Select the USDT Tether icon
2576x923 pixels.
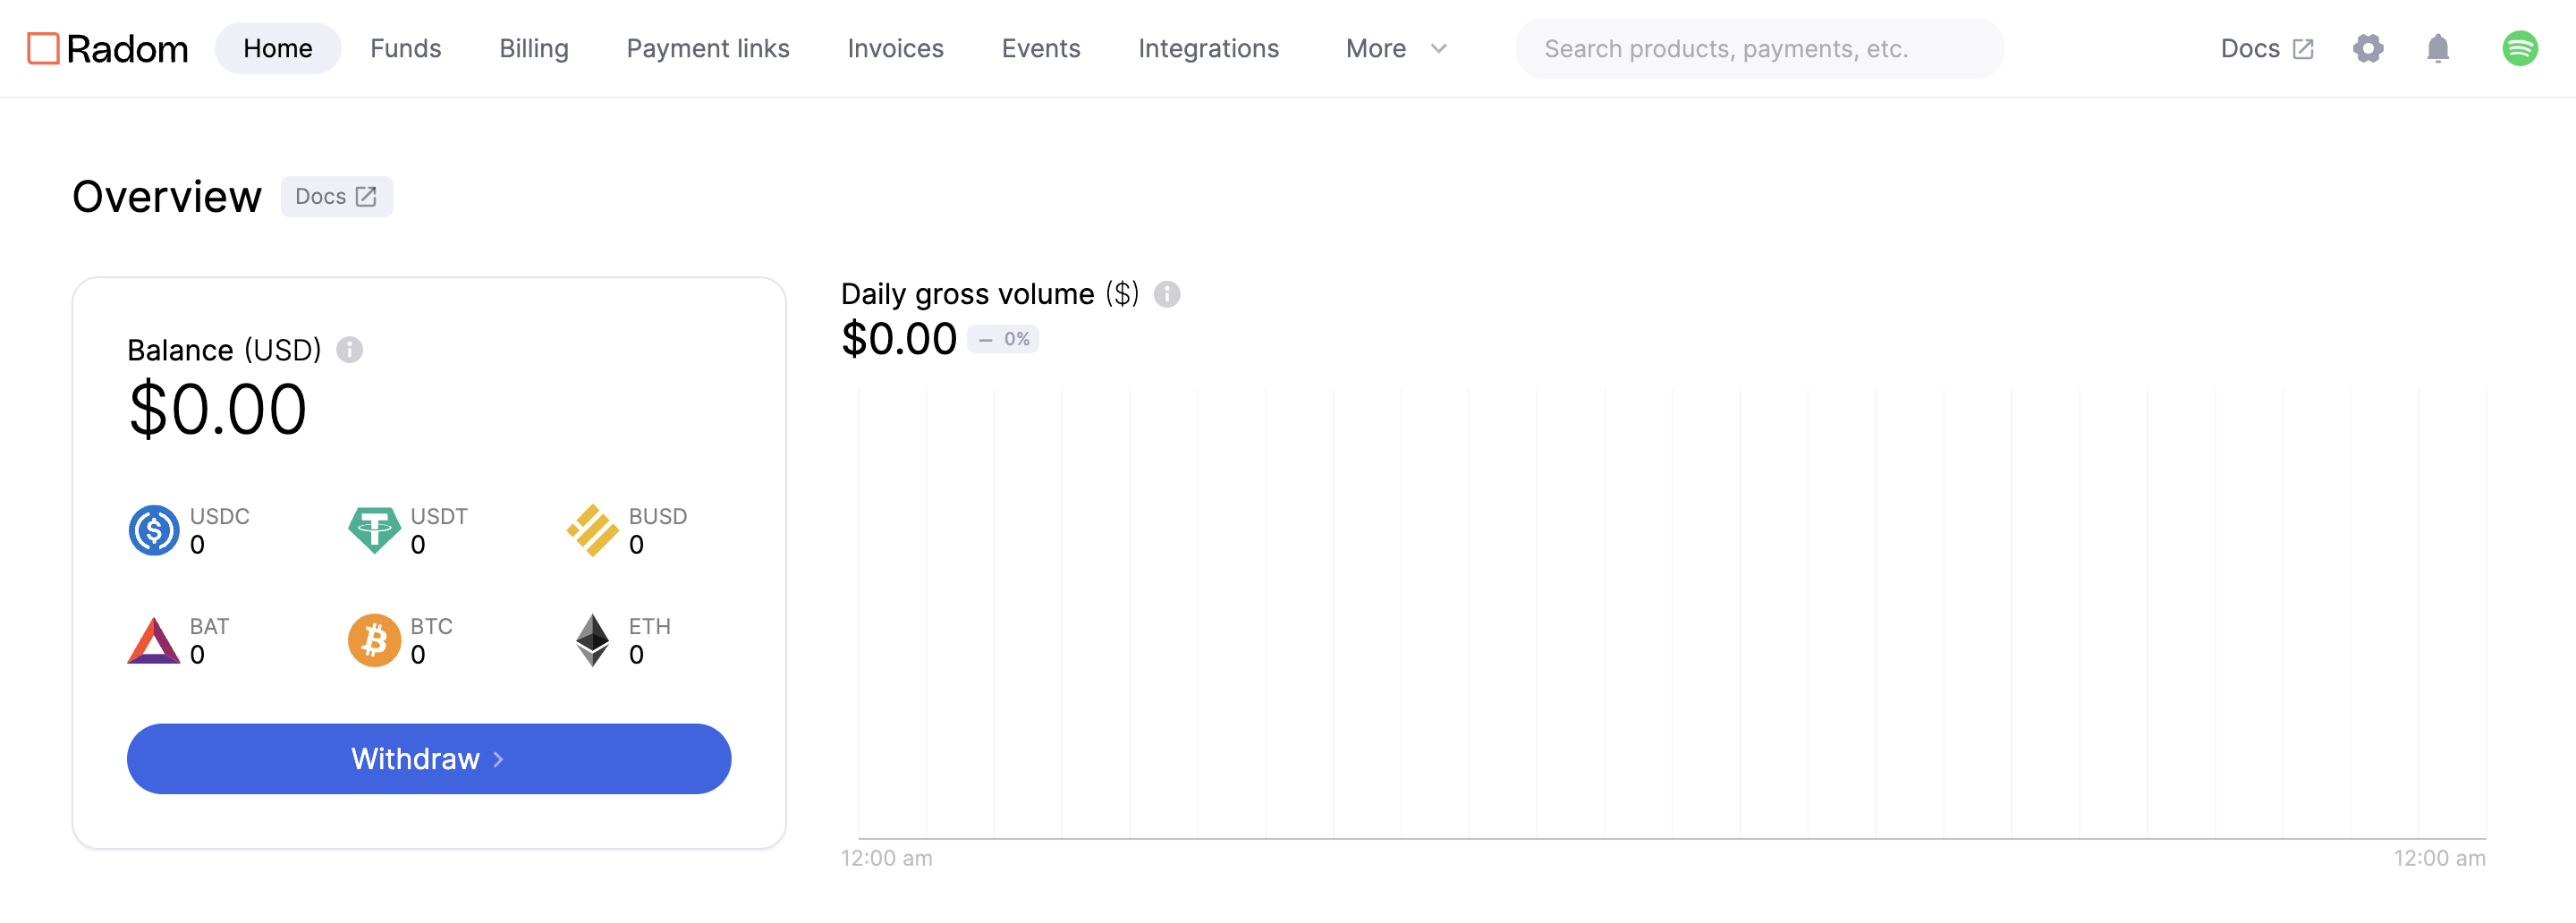[x=373, y=530]
